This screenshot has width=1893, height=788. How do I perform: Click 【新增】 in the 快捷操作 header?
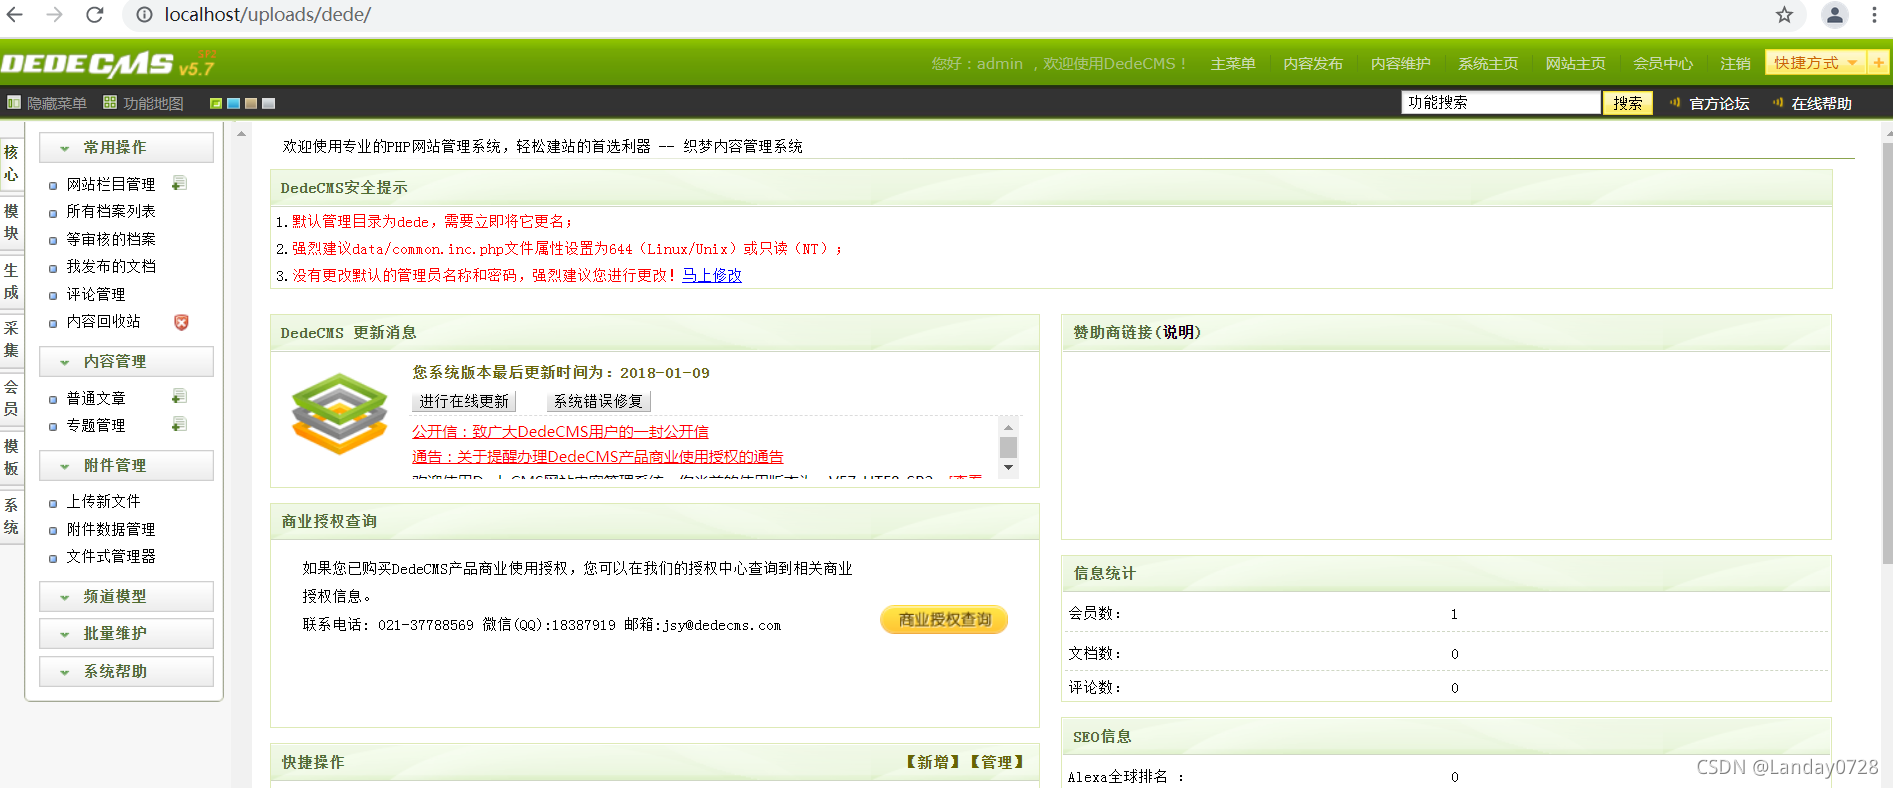[933, 762]
